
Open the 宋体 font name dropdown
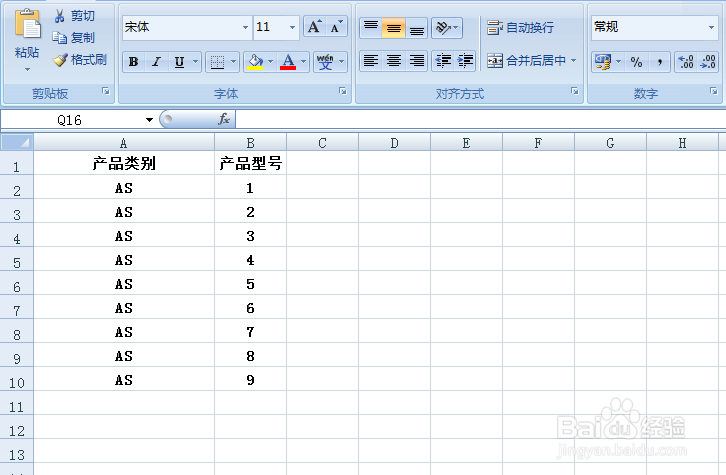pos(245,27)
